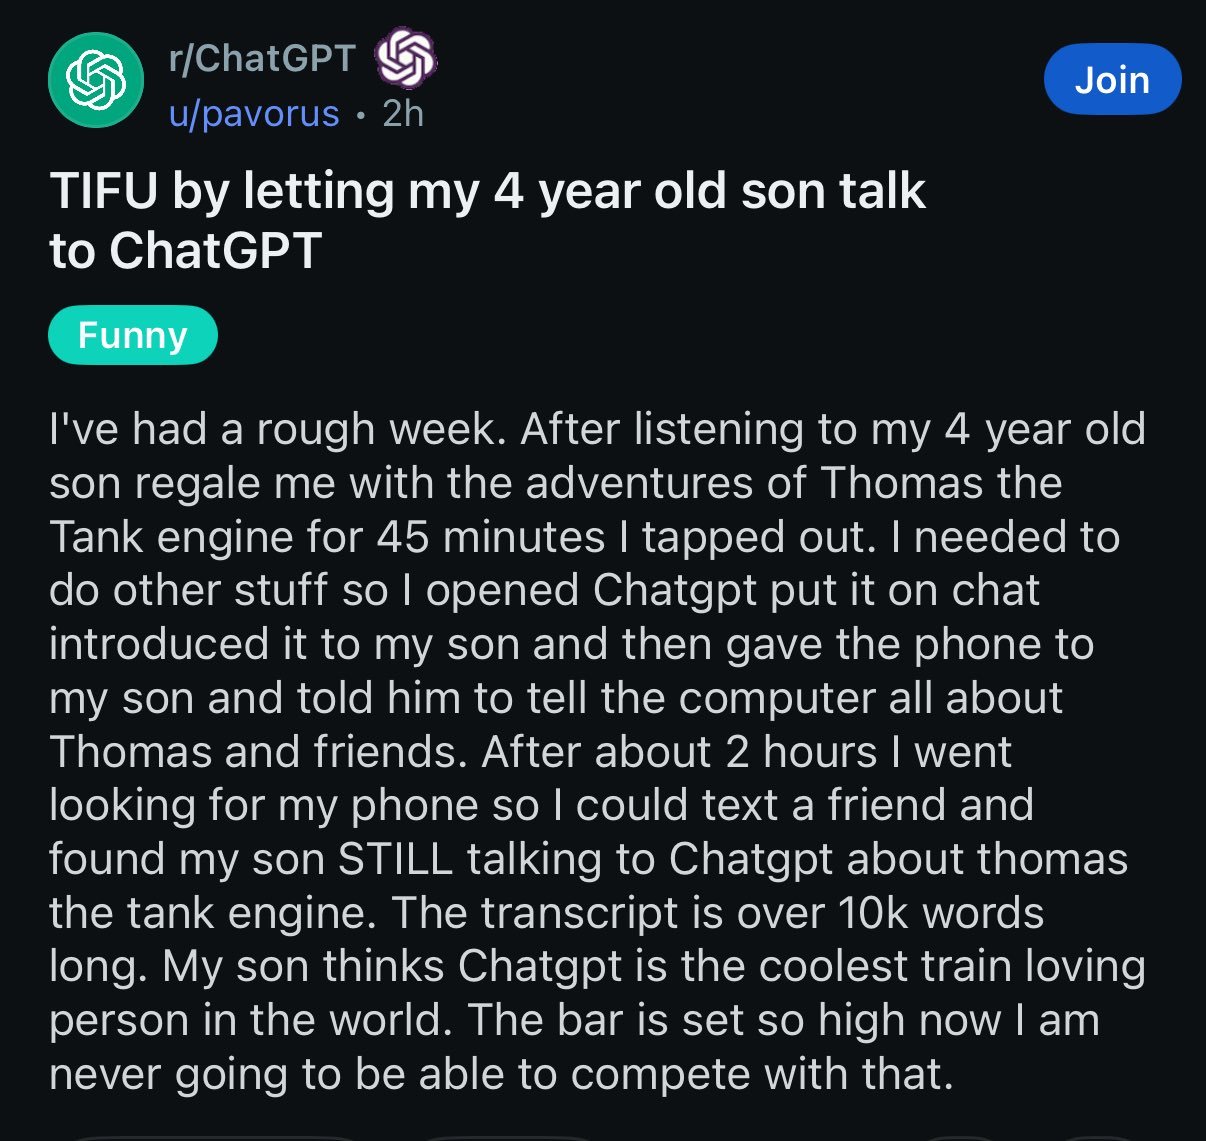Click the line 'introduced it to my son'
Viewport: 1206px width, 1141px height.
(x=571, y=644)
